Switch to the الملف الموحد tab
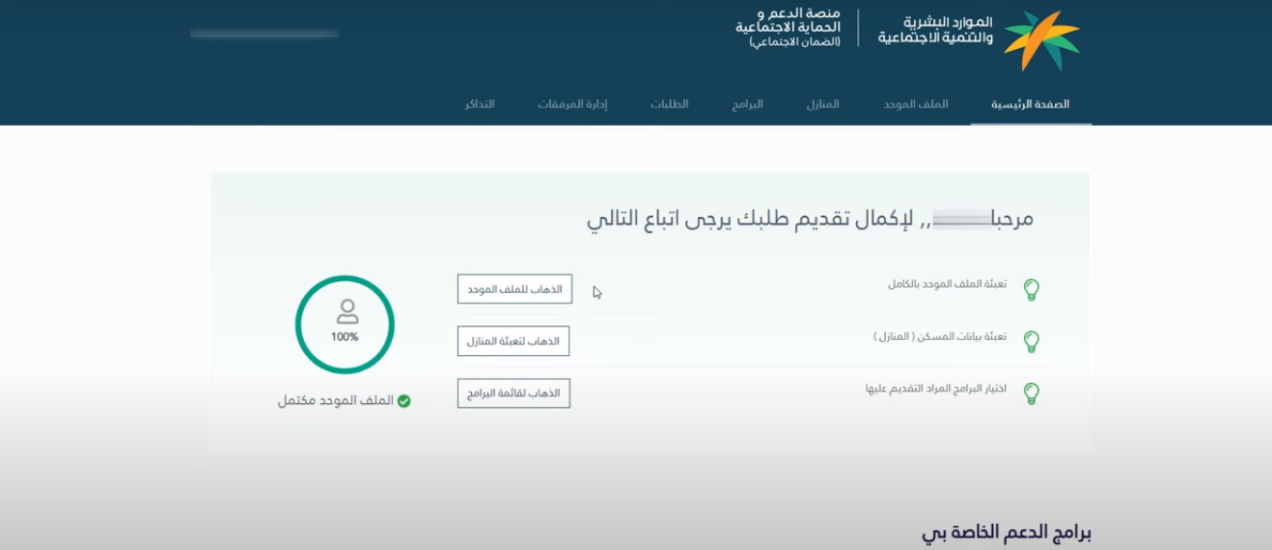 tap(916, 105)
